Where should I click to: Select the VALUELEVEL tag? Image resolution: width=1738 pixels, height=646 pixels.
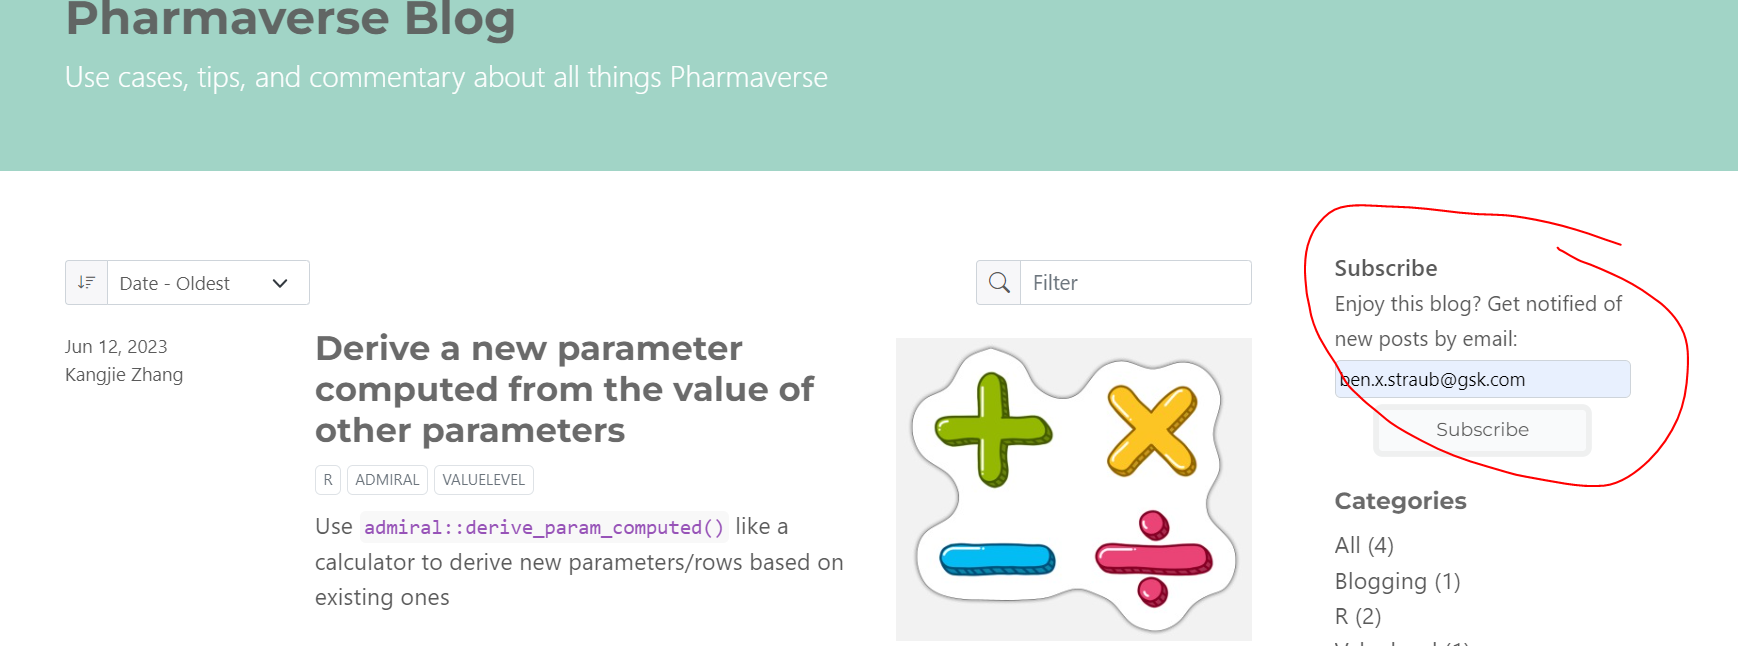484,480
